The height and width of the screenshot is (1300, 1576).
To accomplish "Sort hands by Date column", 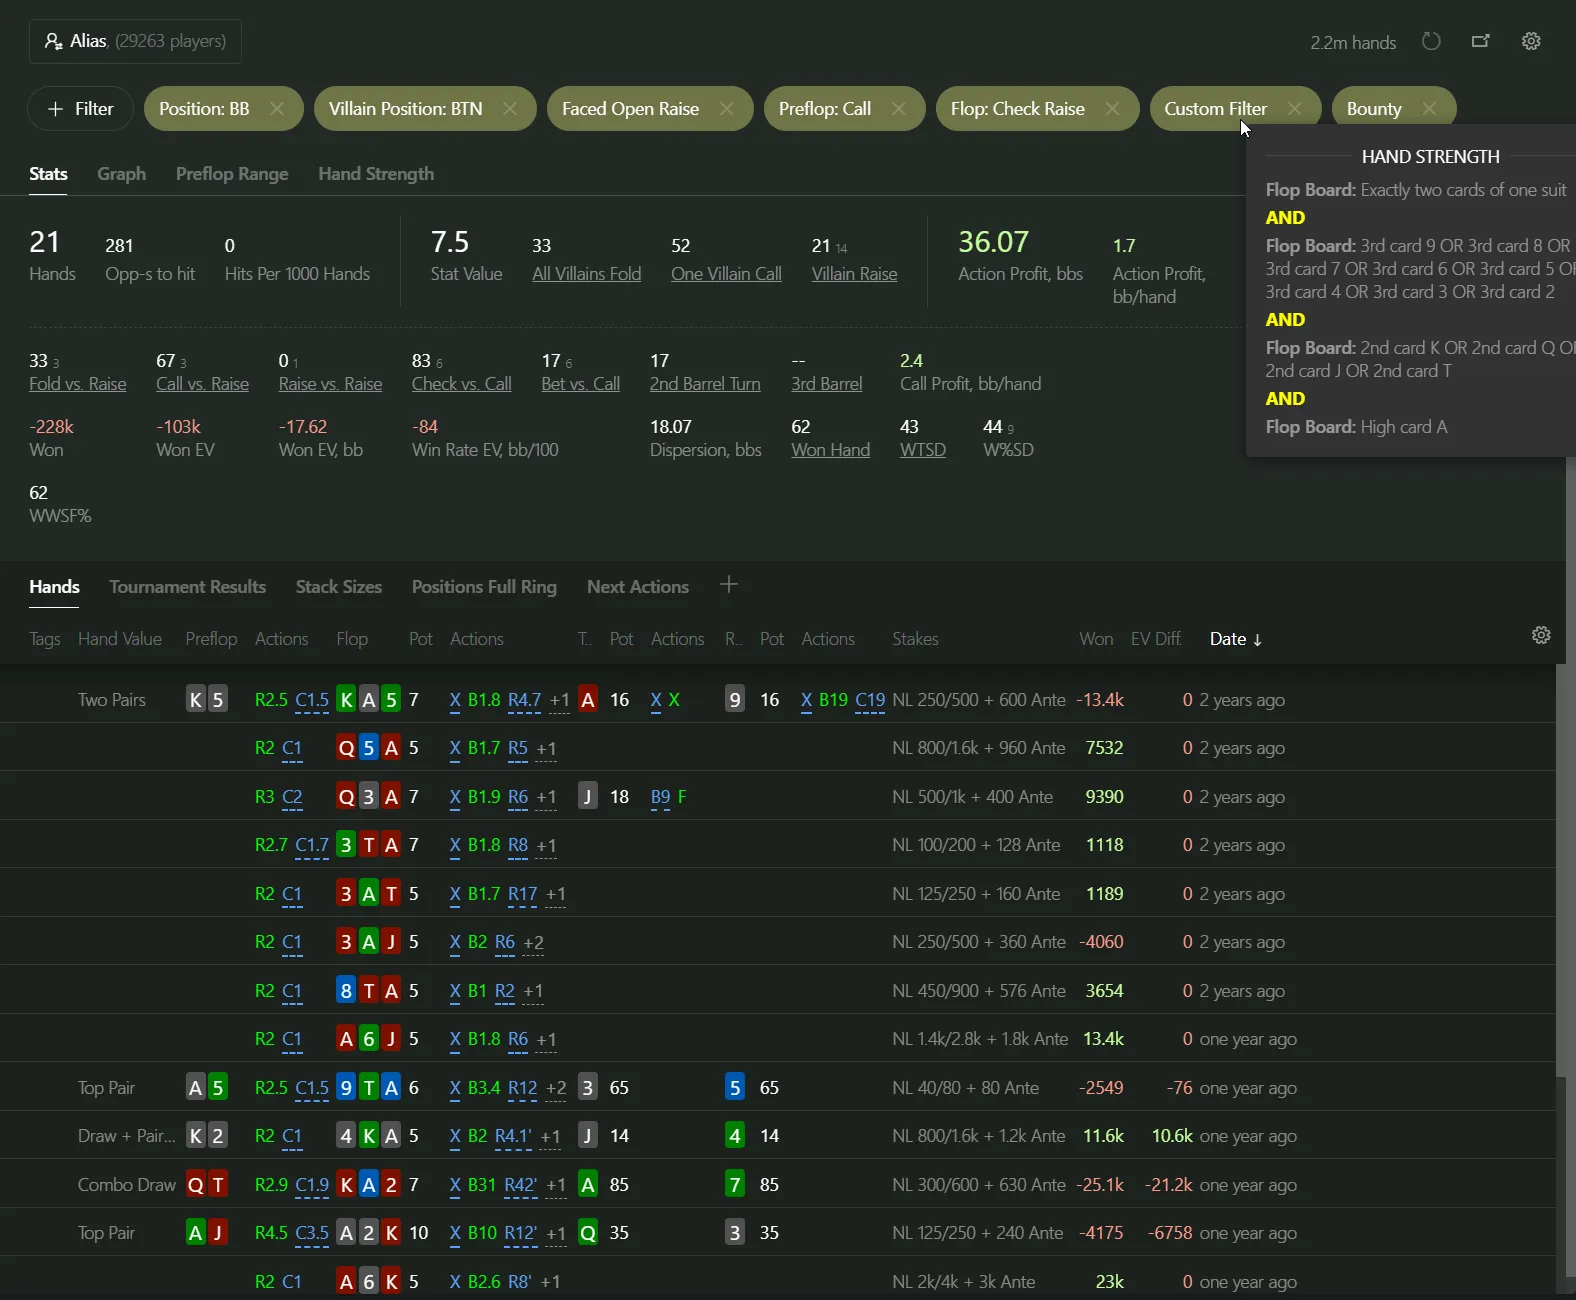I will coord(1235,639).
